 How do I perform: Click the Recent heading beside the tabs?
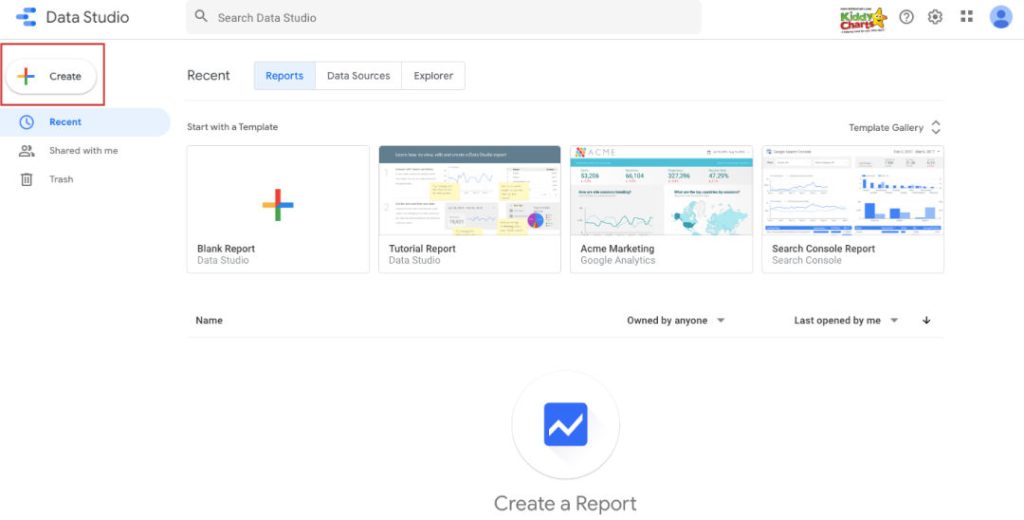pos(208,76)
